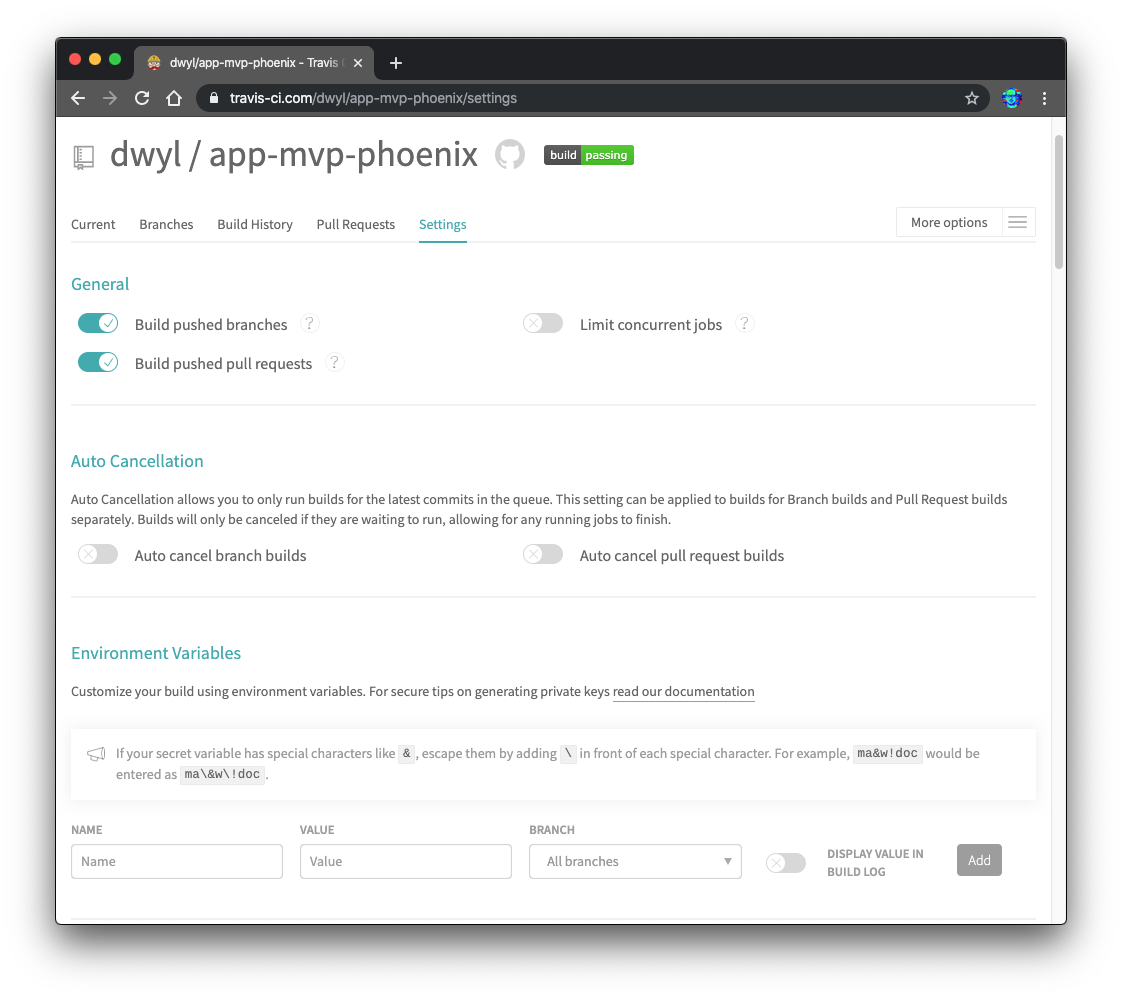1122x998 pixels.
Task: Select the Pull Requests tab
Action: [355, 224]
